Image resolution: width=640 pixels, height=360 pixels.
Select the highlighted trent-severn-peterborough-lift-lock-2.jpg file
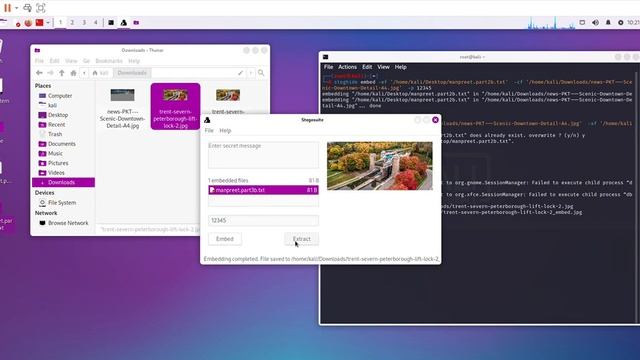click(x=176, y=107)
